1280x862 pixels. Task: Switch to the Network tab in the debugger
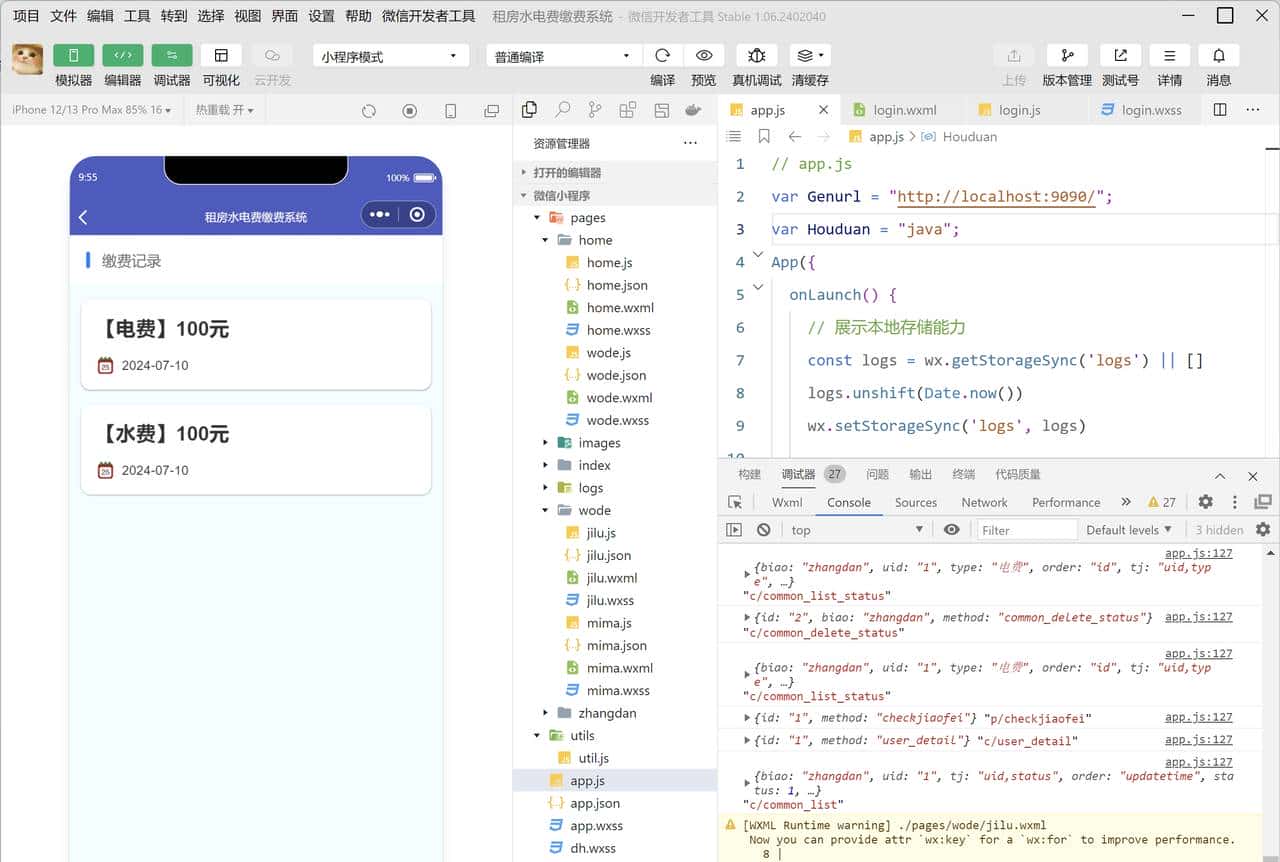click(984, 502)
